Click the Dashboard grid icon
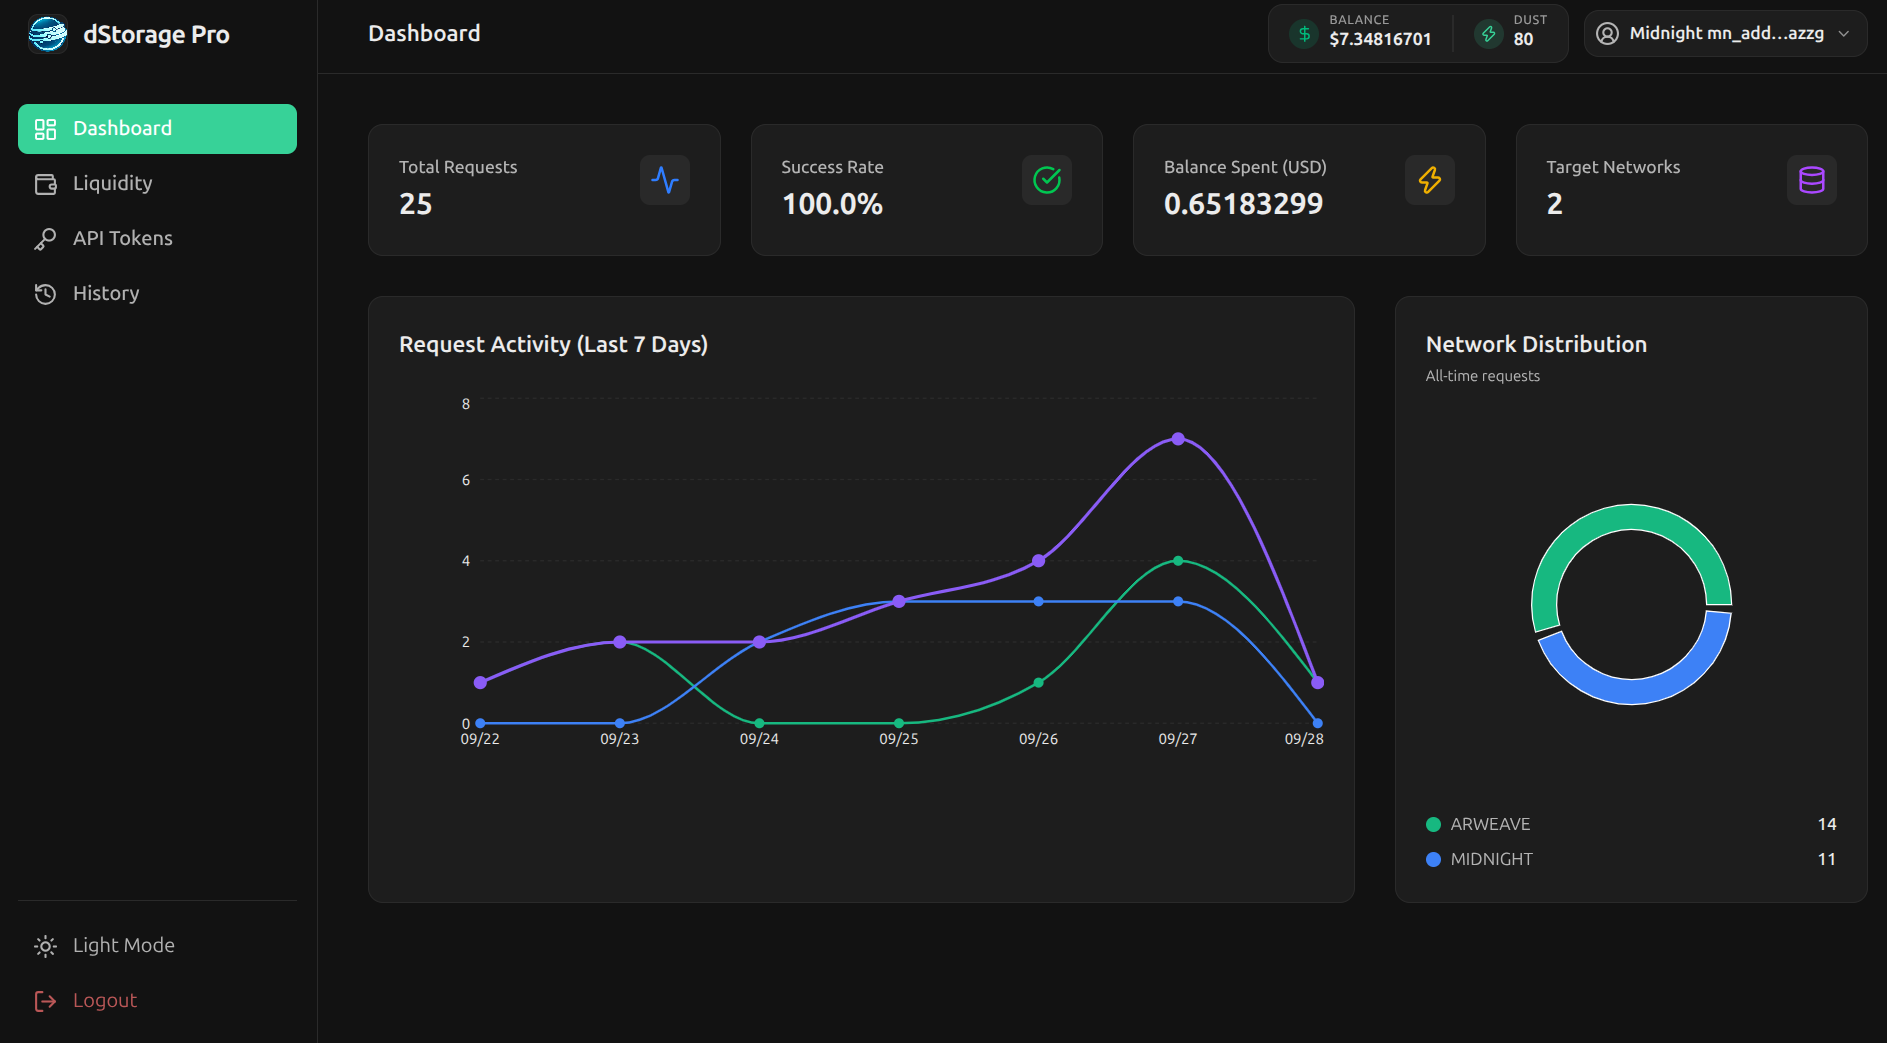The image size is (1887, 1043). pos(45,129)
